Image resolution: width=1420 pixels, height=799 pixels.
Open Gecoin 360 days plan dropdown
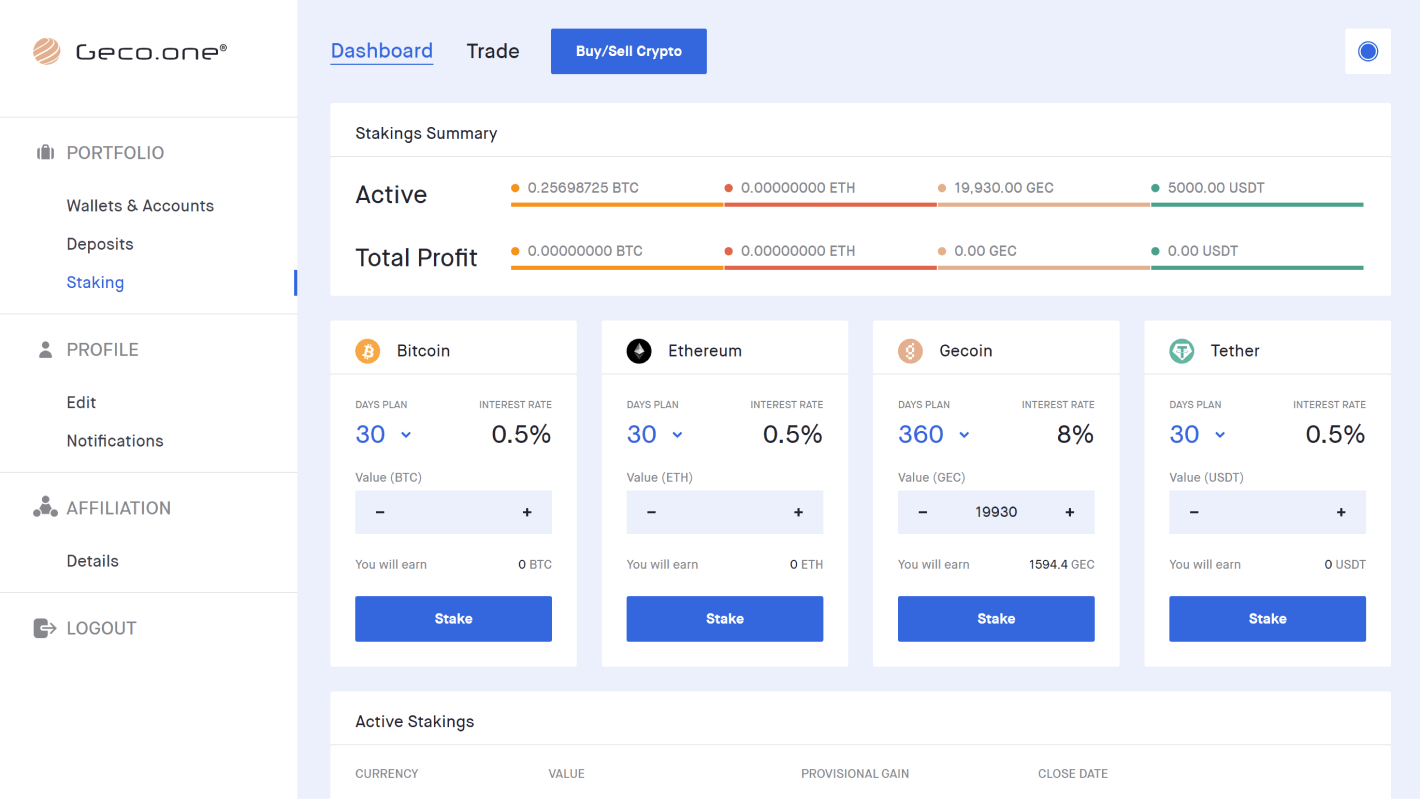(x=934, y=434)
